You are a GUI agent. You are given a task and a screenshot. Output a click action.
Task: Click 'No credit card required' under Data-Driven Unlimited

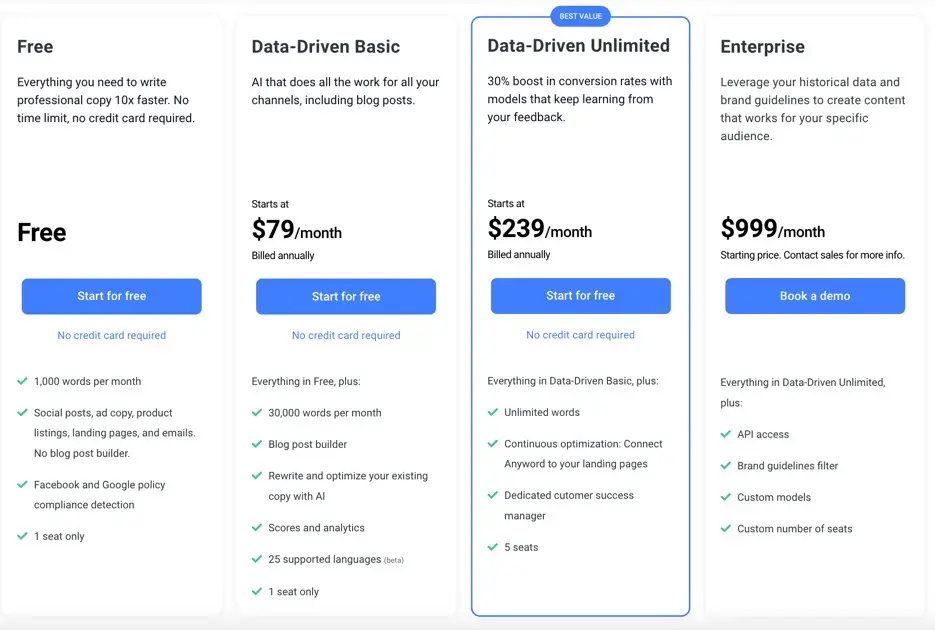pos(580,334)
